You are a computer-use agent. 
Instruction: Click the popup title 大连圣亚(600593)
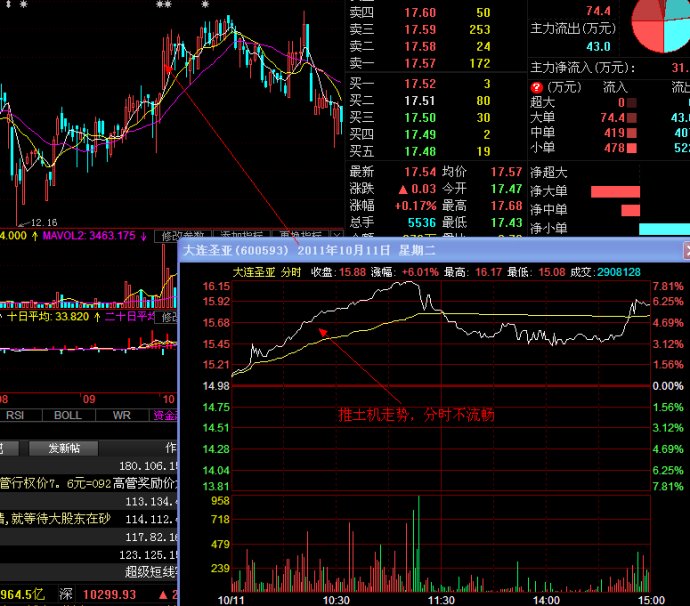[236, 250]
